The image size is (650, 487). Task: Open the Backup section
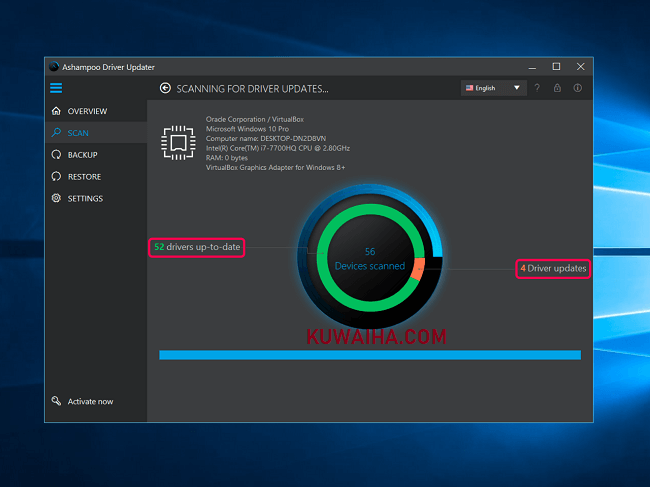tap(96, 155)
